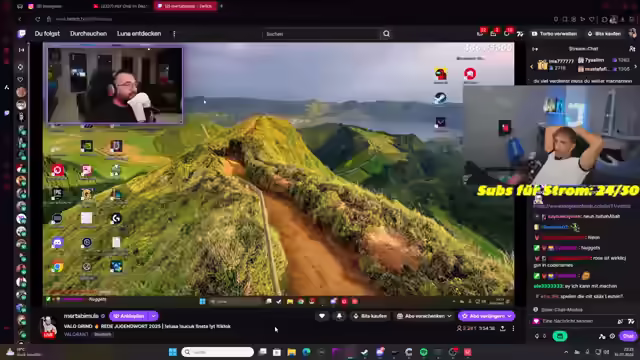Click the search magnifier button
Viewport: 640px width, 360px height.
pos(386,34)
